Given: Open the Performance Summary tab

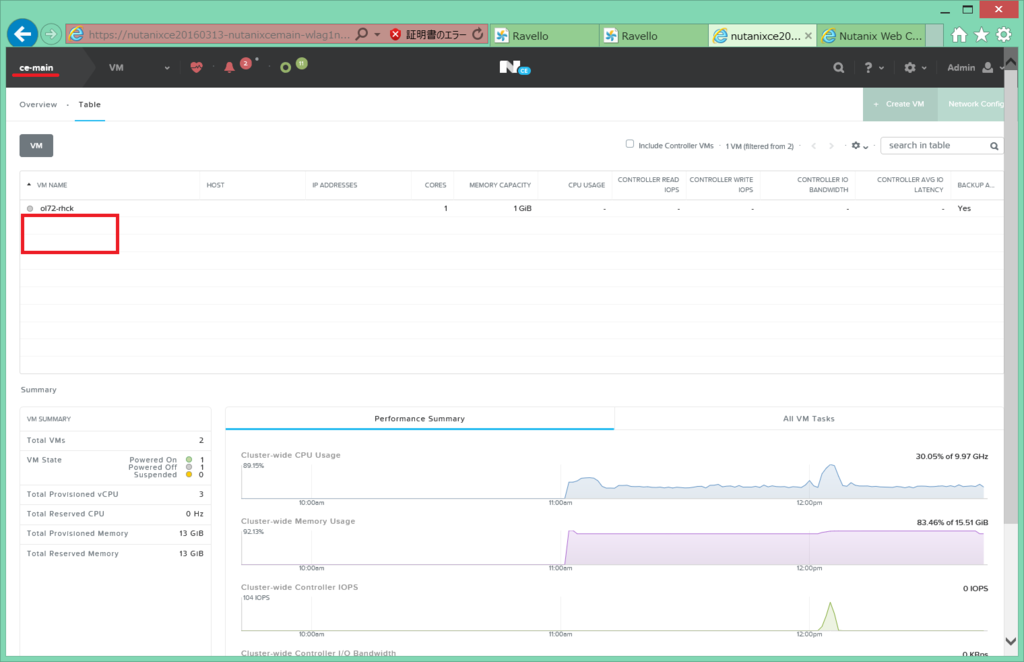Looking at the screenshot, I should click(419, 418).
